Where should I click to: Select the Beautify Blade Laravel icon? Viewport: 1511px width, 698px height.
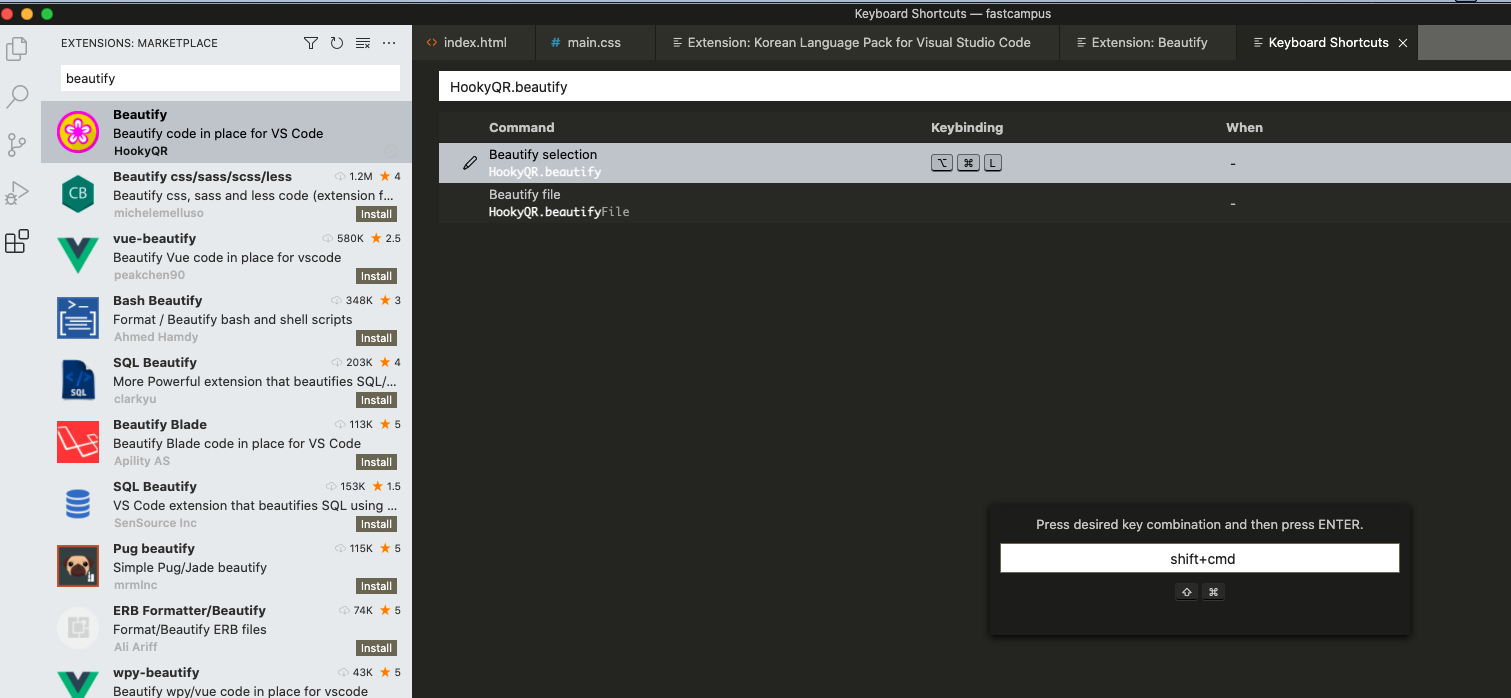click(x=78, y=442)
